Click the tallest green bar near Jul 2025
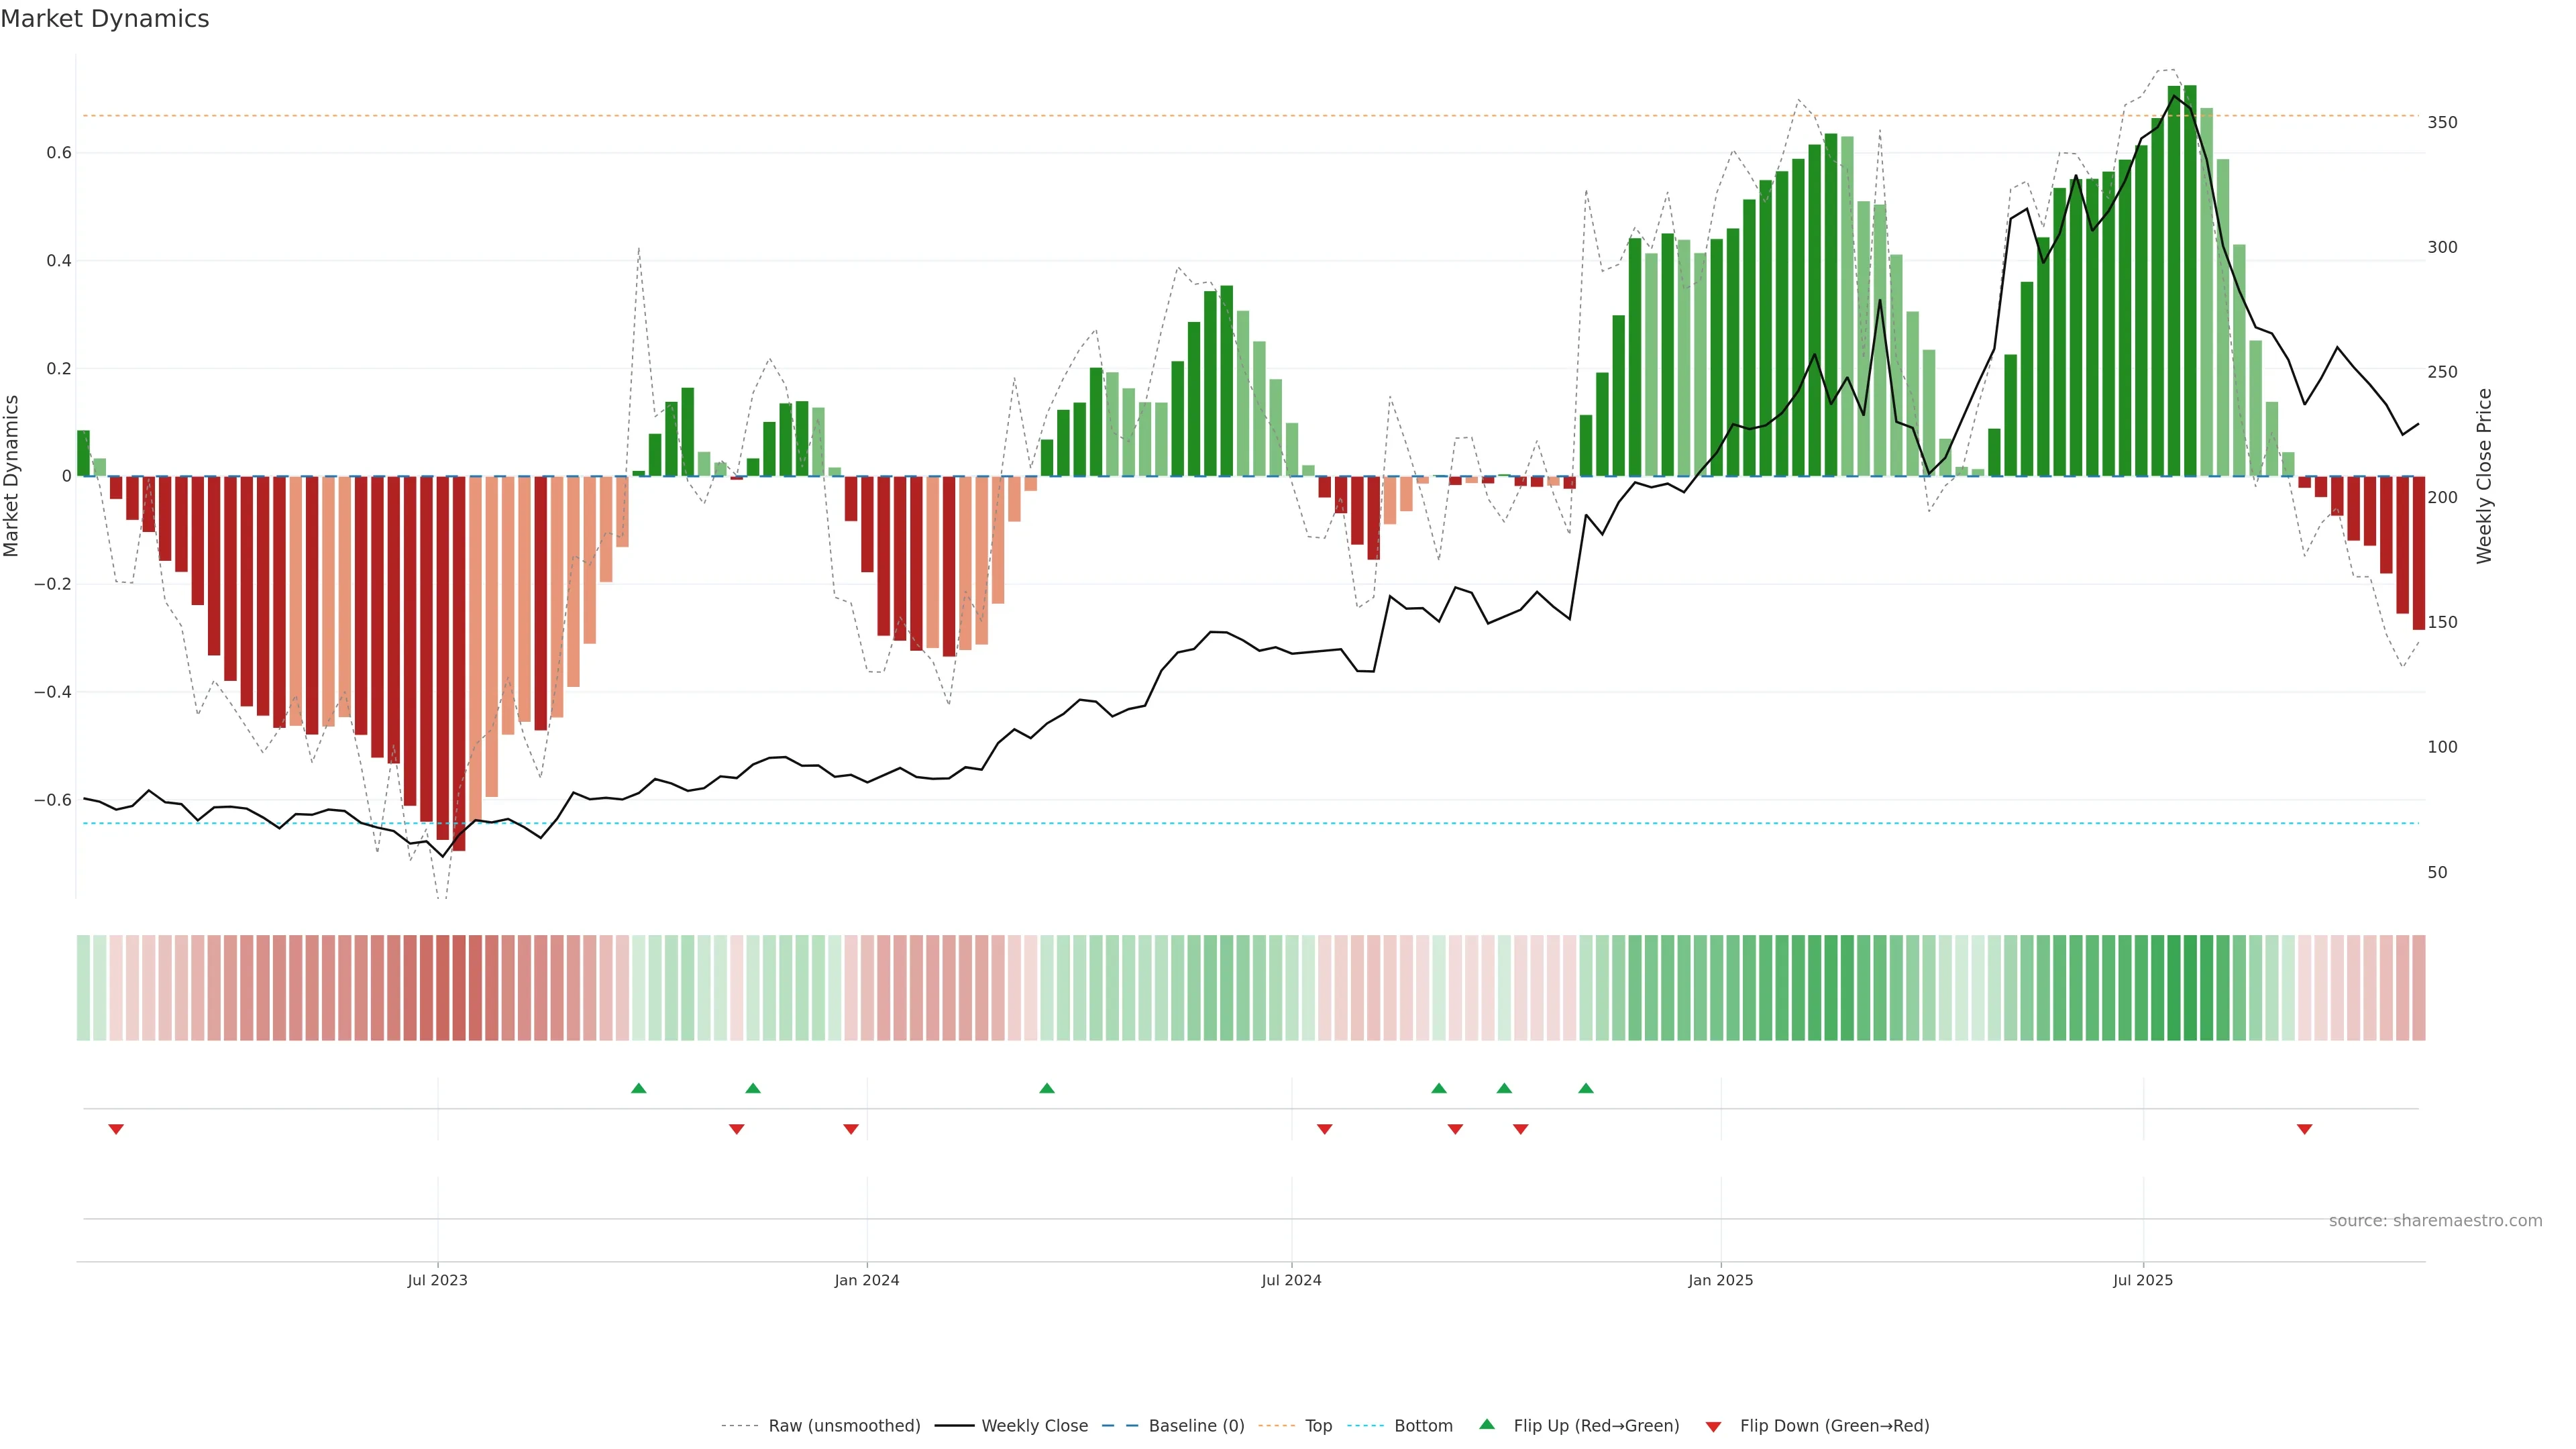The image size is (2576, 1449). coord(2190,280)
